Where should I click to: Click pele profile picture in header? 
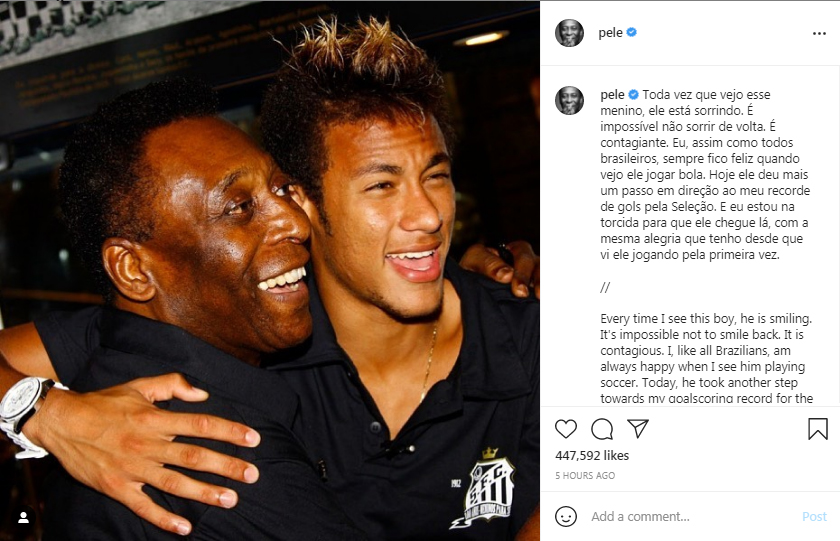569,33
